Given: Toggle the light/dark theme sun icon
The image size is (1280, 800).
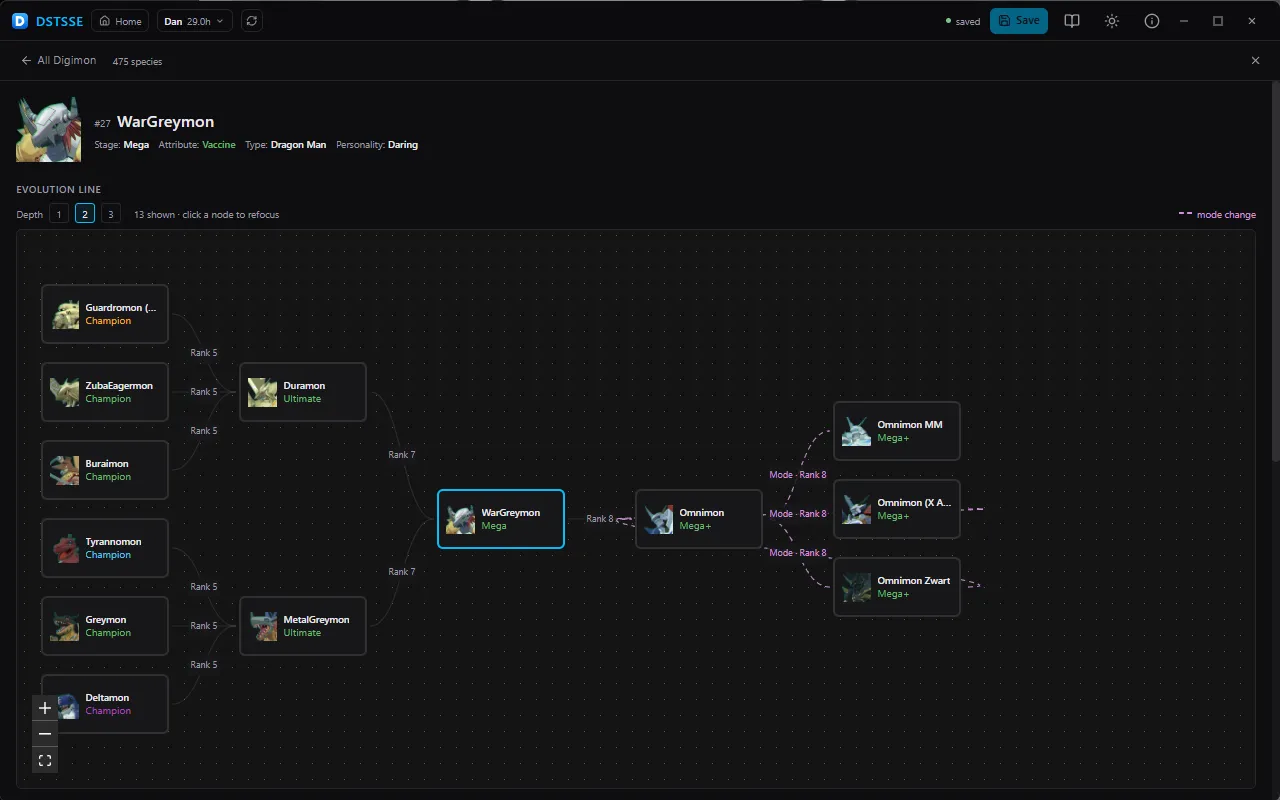Looking at the screenshot, I should pos(1112,21).
